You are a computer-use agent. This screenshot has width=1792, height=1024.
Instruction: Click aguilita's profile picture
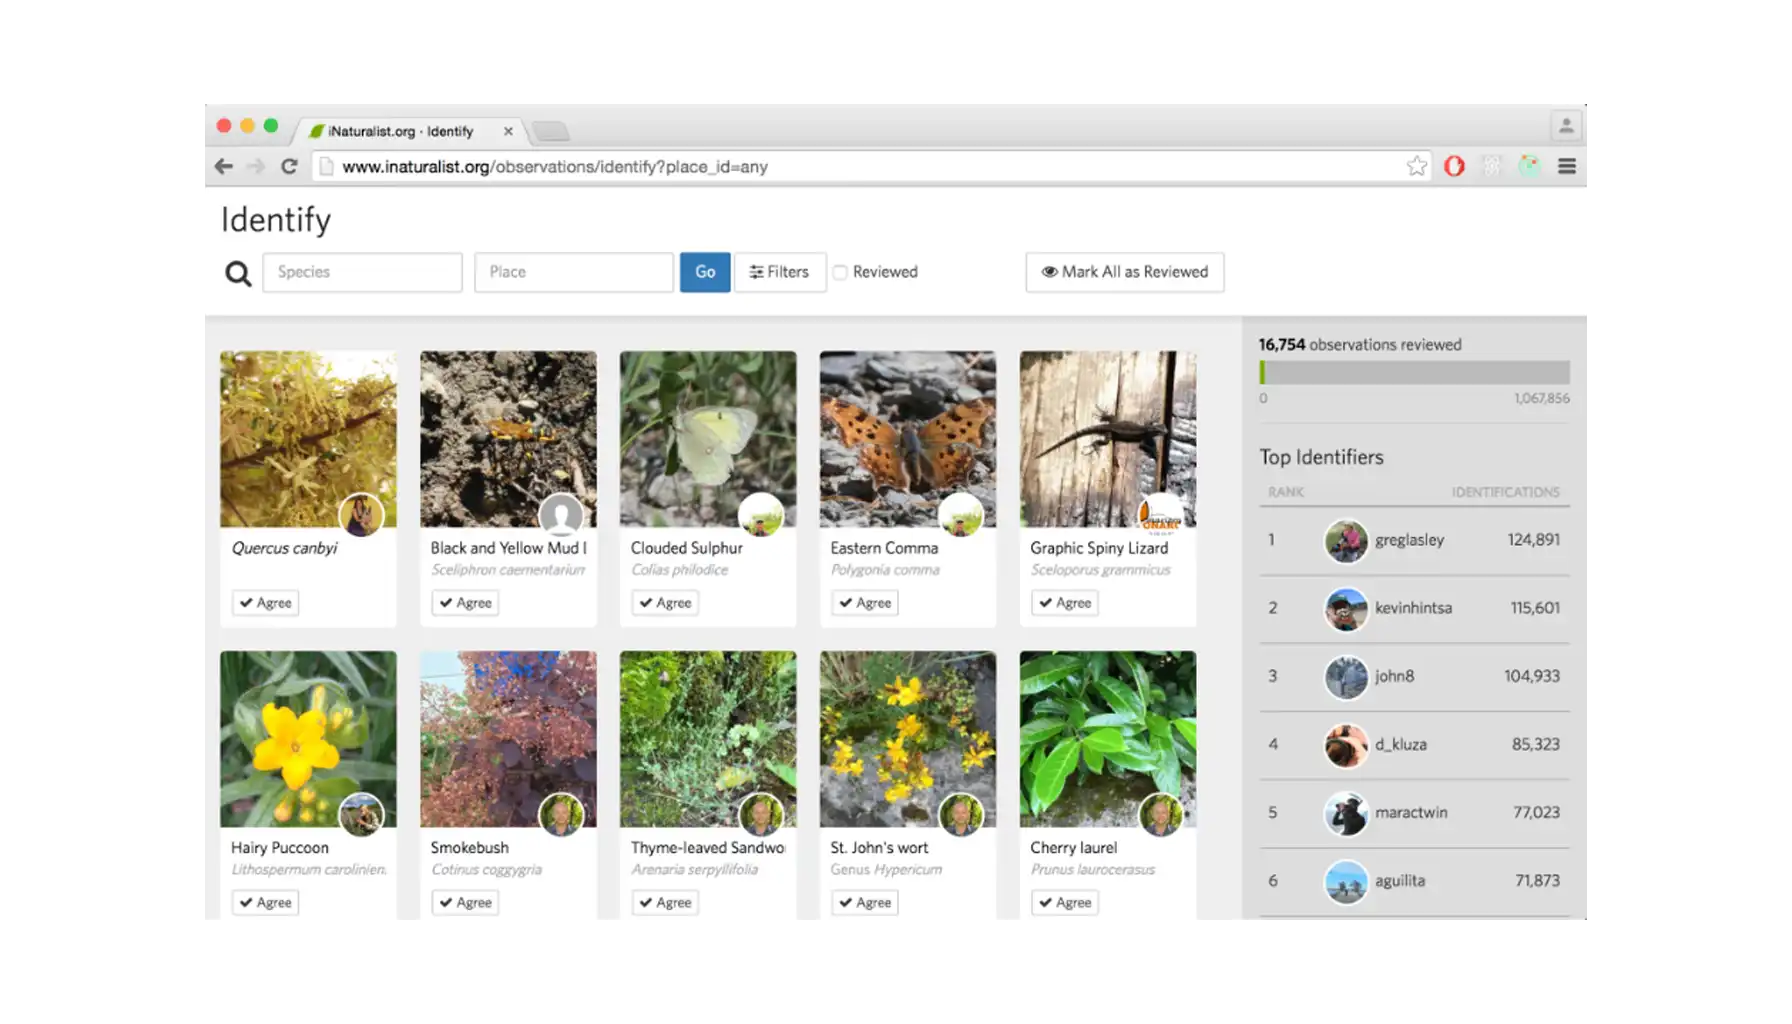1346,882
